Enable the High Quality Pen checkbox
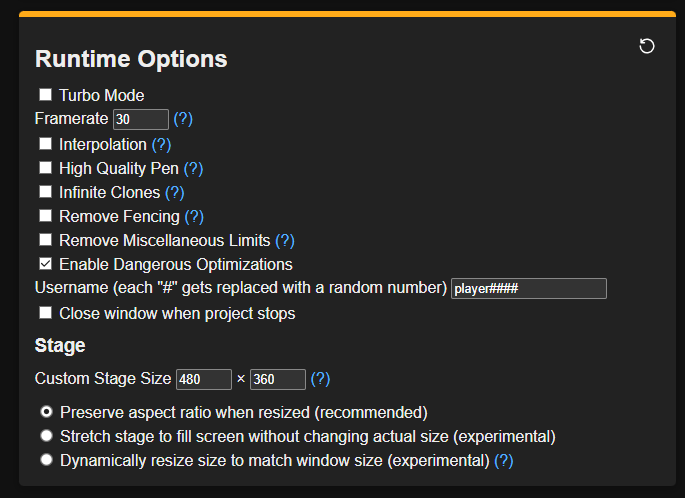The height and width of the screenshot is (498, 685). [46, 168]
